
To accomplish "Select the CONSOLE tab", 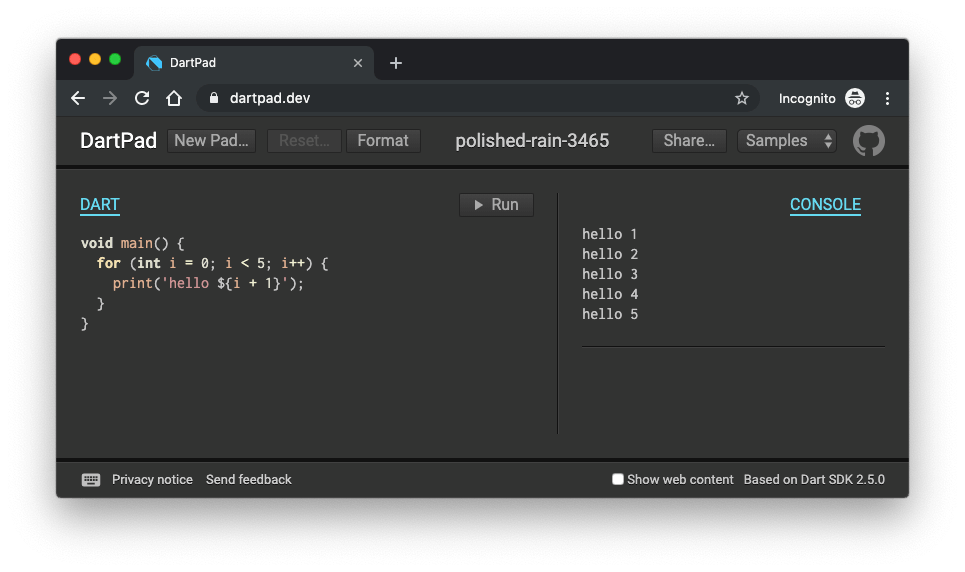I will (825, 205).
